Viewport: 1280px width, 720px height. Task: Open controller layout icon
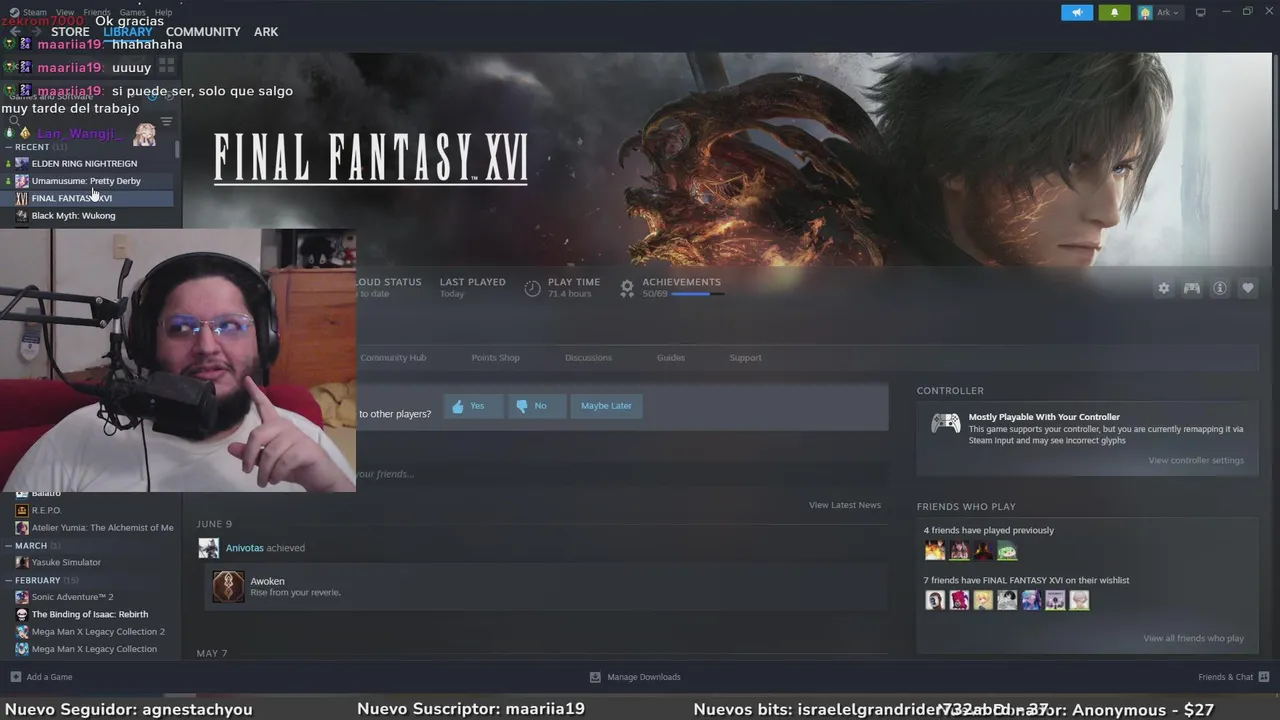[1192, 288]
